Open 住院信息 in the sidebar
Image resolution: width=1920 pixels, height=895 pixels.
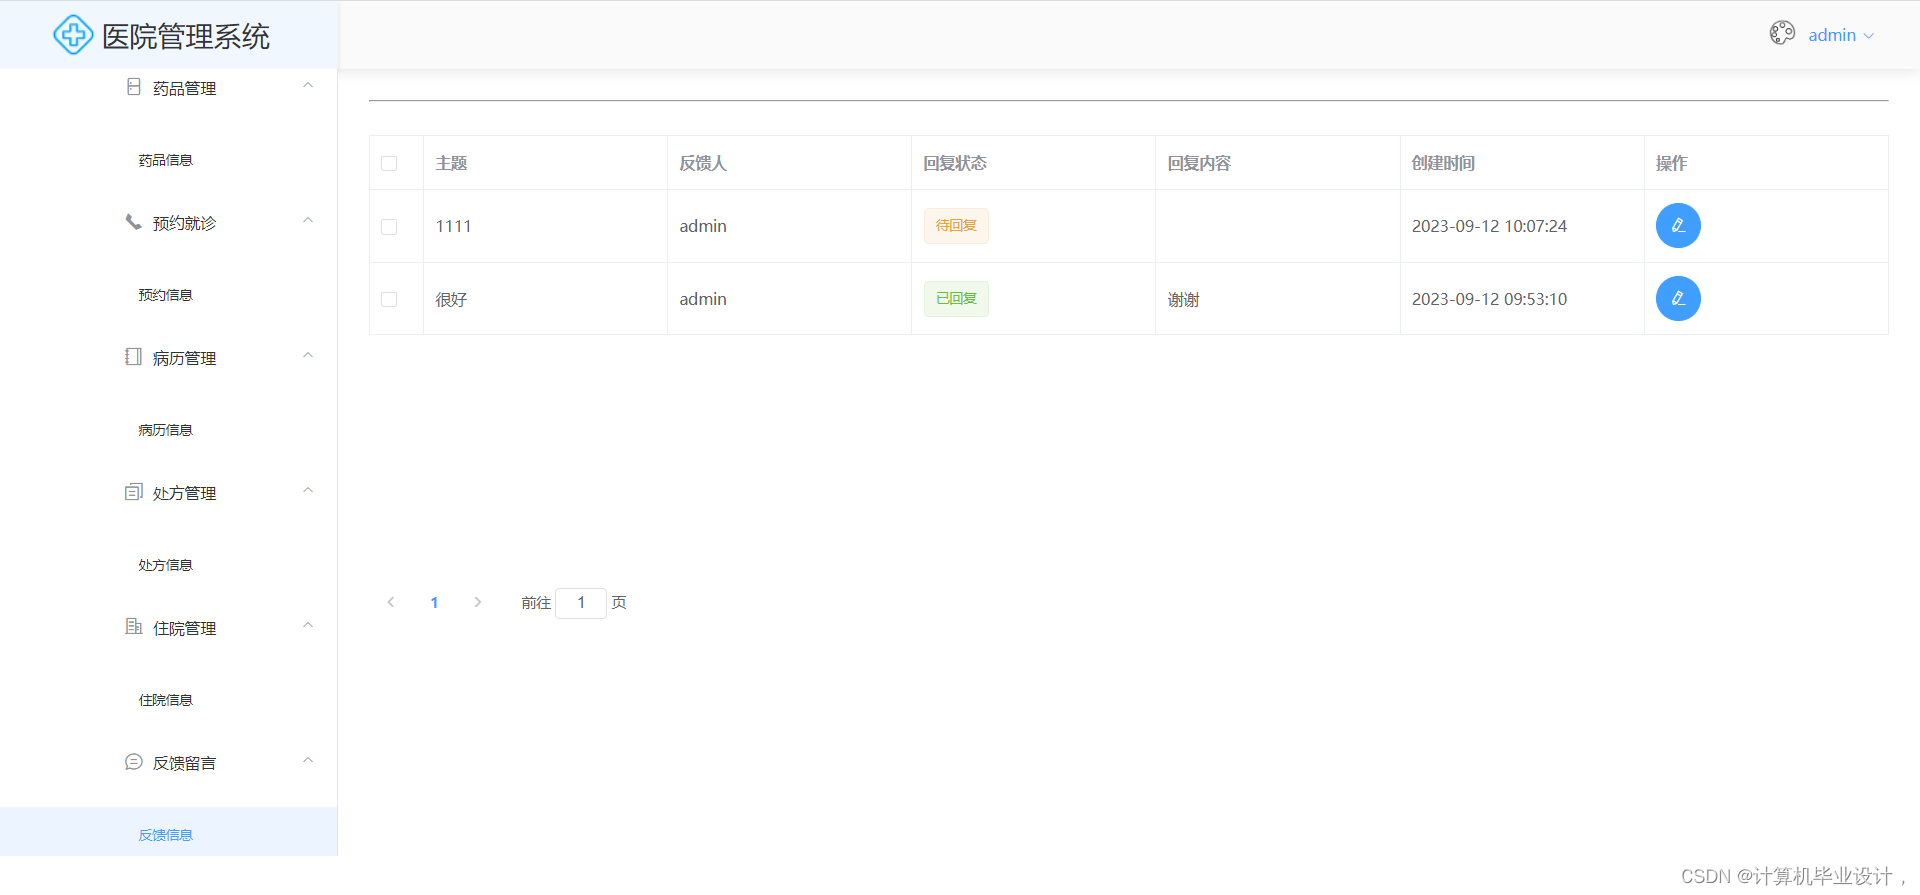tap(168, 700)
